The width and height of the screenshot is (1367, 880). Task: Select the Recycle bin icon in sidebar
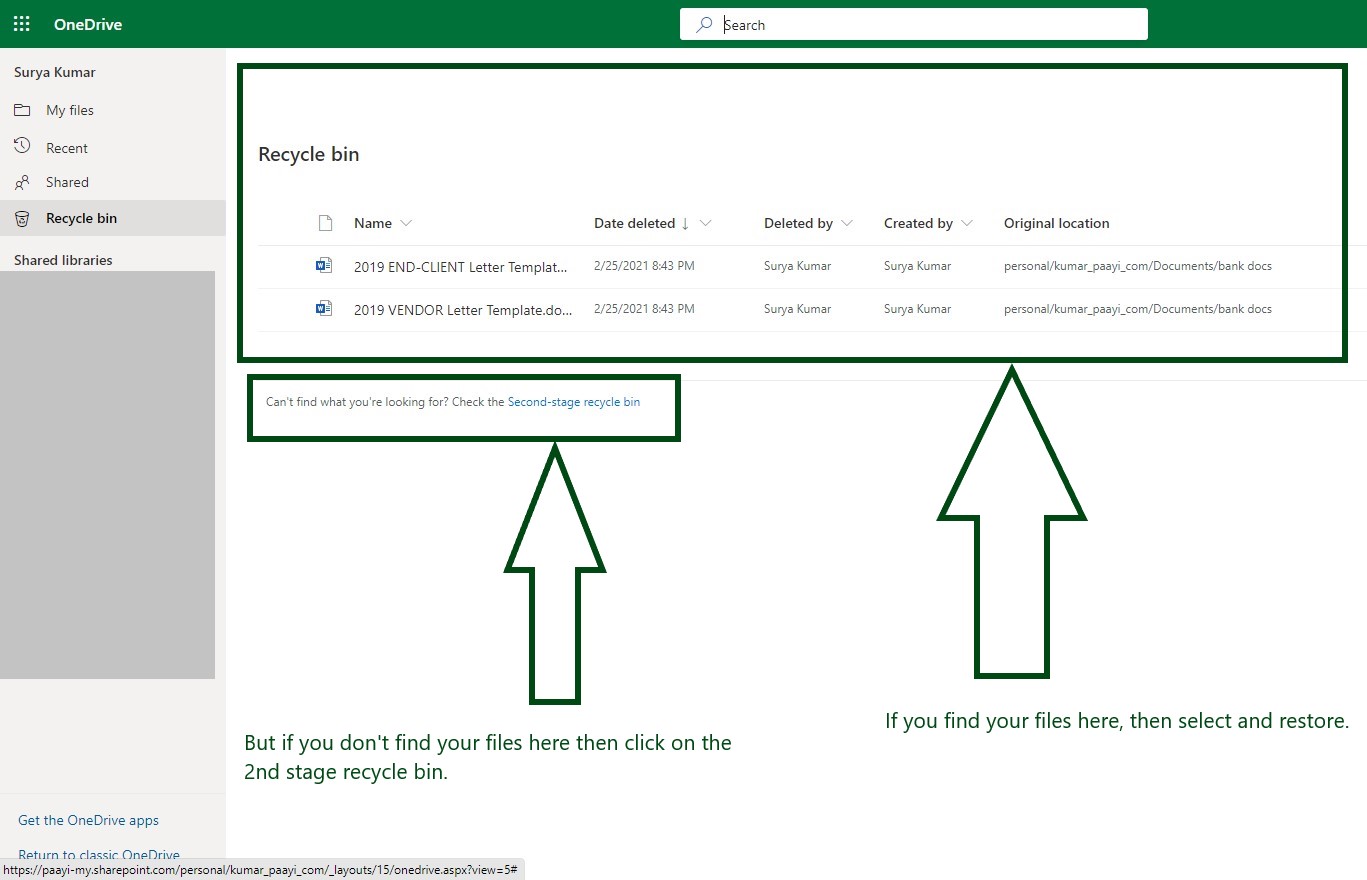pos(21,218)
